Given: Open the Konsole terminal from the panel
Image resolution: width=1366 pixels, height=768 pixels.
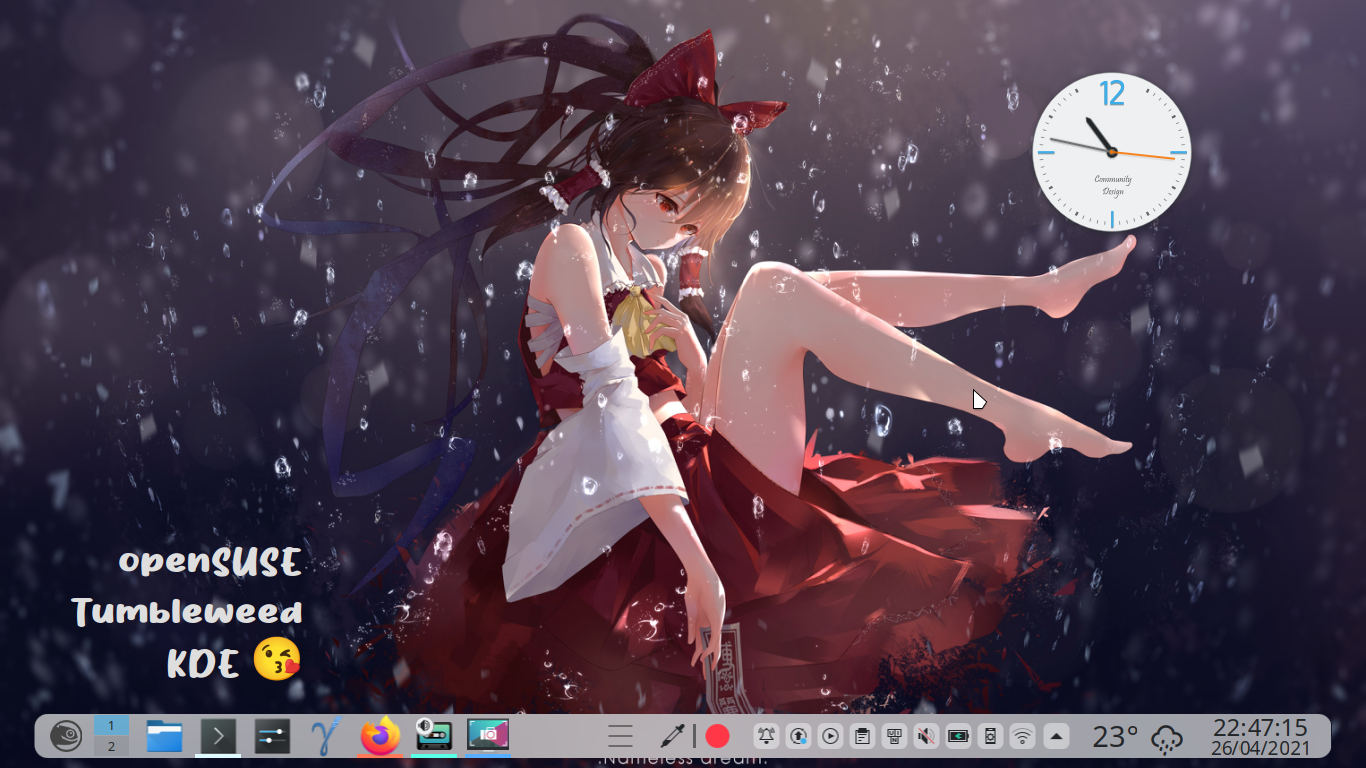Looking at the screenshot, I should coord(218,737).
